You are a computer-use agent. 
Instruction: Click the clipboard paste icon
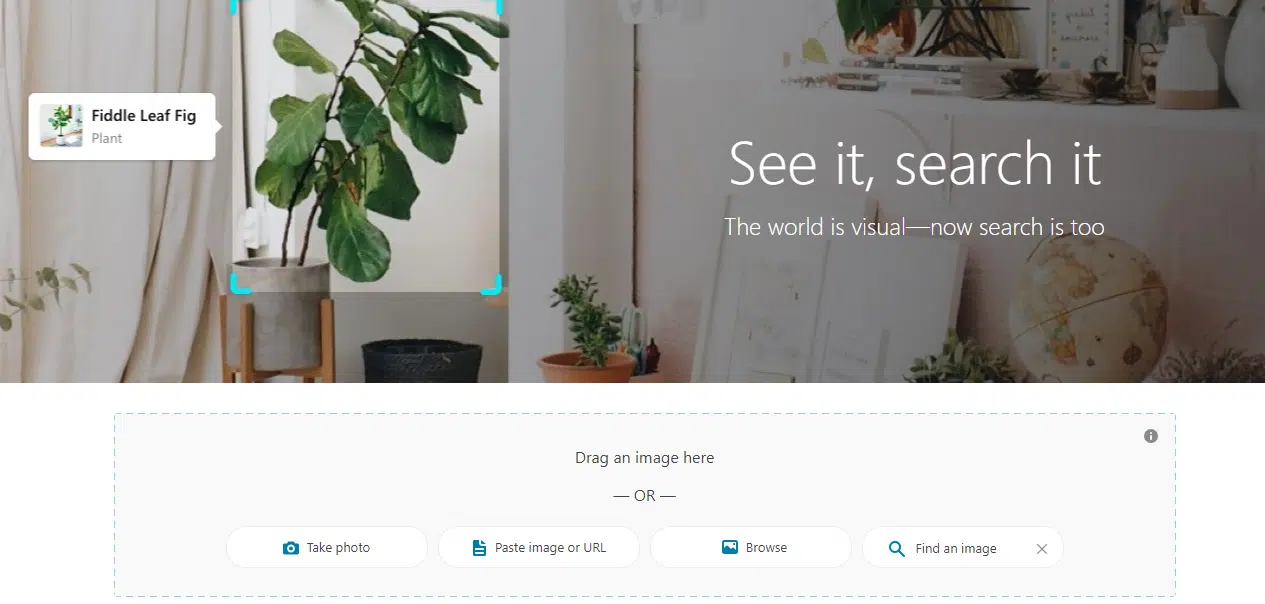479,548
